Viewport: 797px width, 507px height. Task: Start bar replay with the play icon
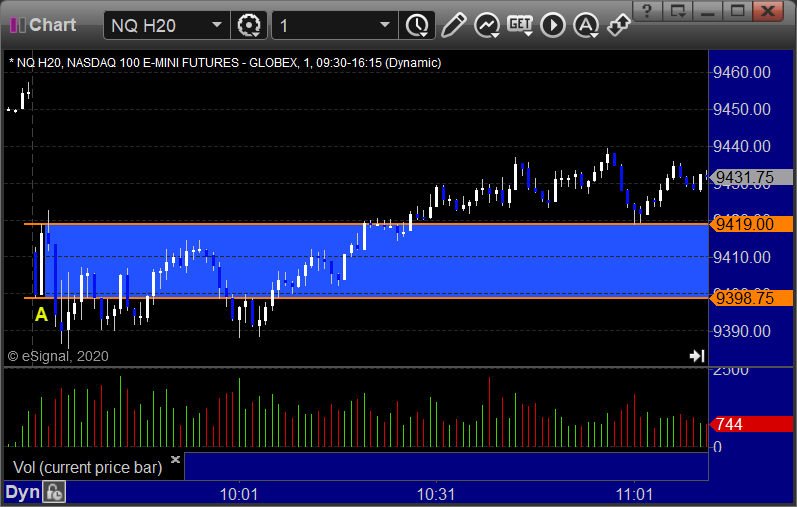pos(553,25)
